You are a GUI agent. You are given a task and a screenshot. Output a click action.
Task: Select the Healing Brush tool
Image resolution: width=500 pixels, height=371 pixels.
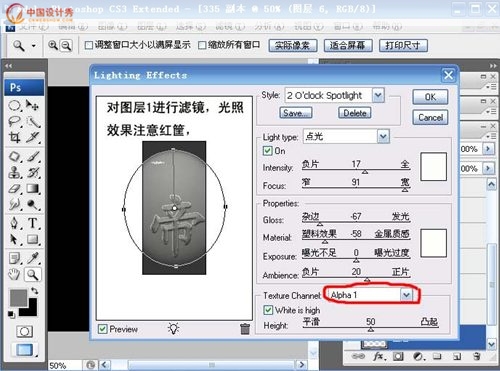(x=14, y=156)
